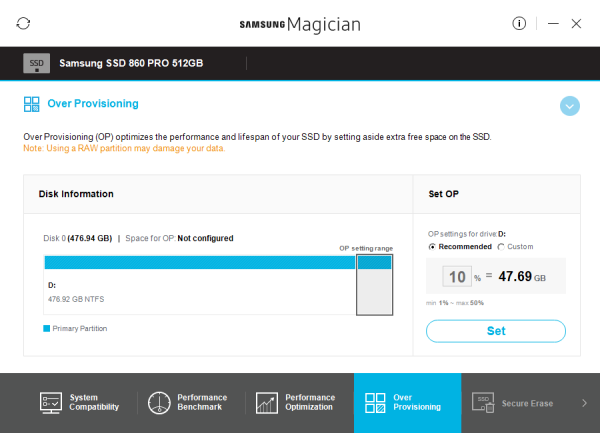Click the refresh icon in title bar

coord(24,23)
